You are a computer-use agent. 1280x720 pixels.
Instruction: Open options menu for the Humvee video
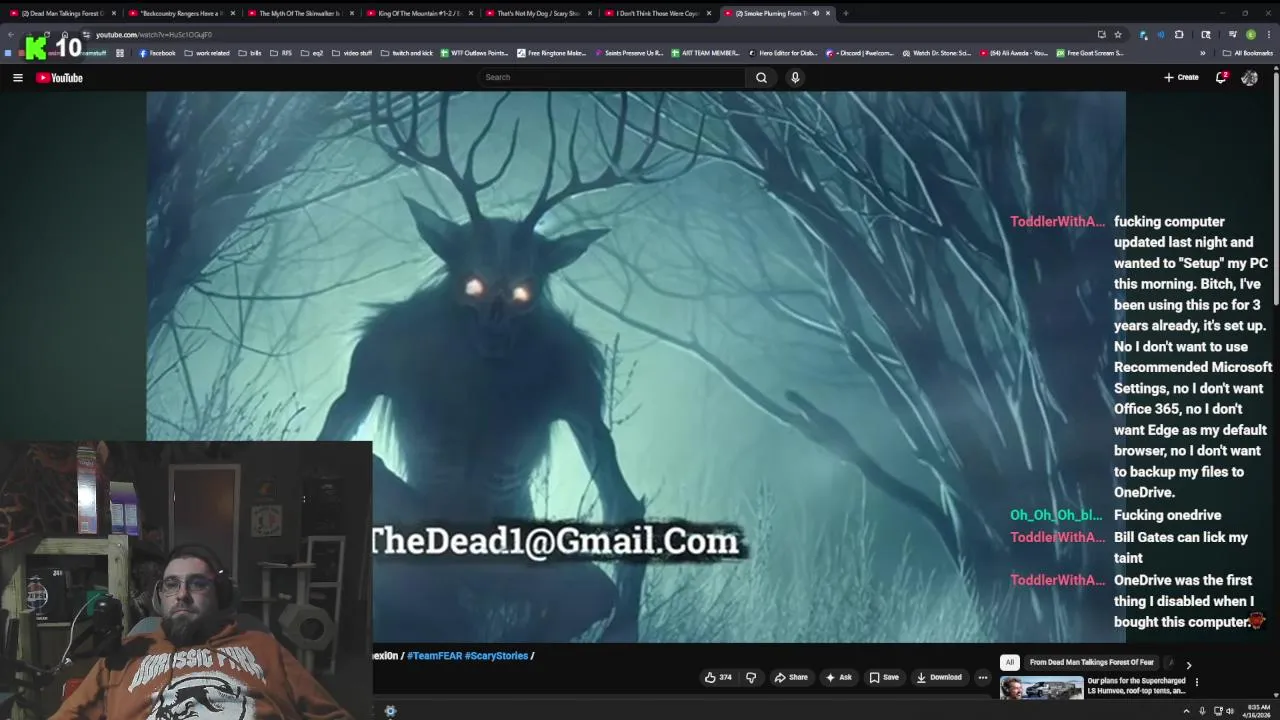tap(1197, 682)
